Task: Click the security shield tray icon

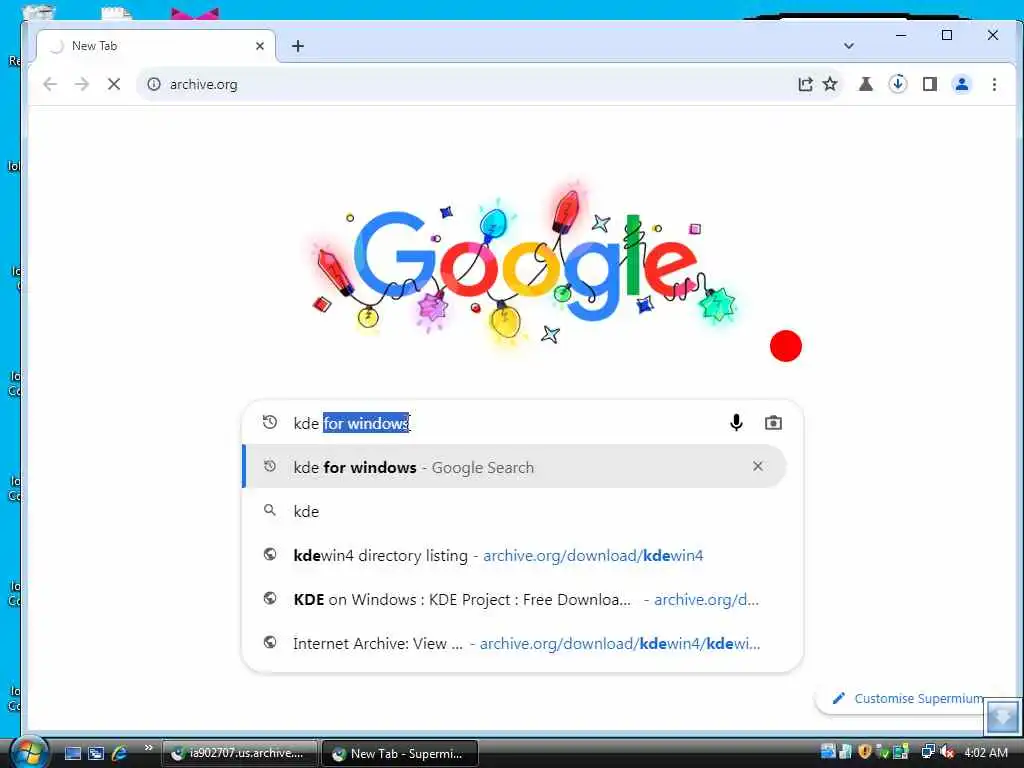Action: click(x=865, y=752)
